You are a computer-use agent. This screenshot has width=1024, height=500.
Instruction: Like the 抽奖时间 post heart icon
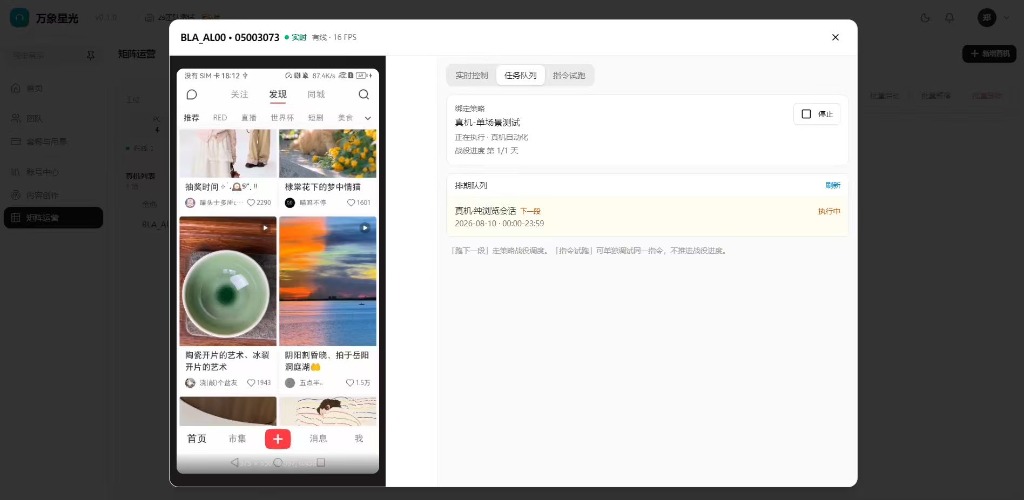click(251, 203)
